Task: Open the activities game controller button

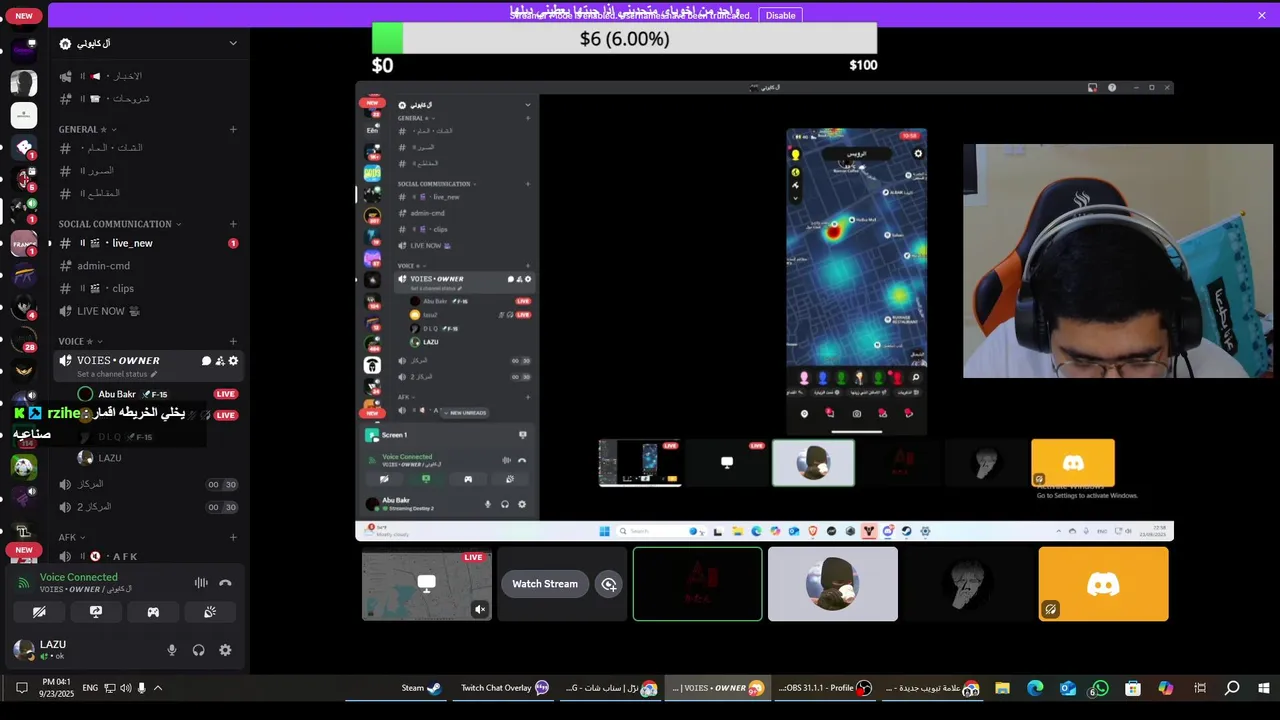Action: click(153, 612)
